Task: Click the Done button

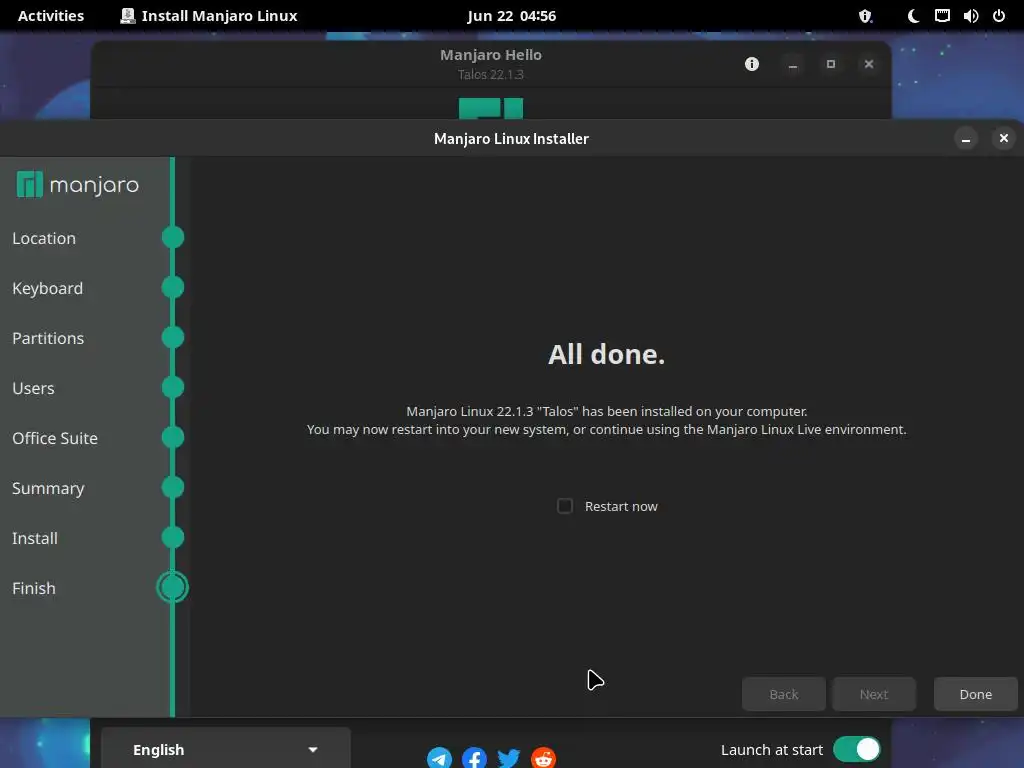Action: 975,694
